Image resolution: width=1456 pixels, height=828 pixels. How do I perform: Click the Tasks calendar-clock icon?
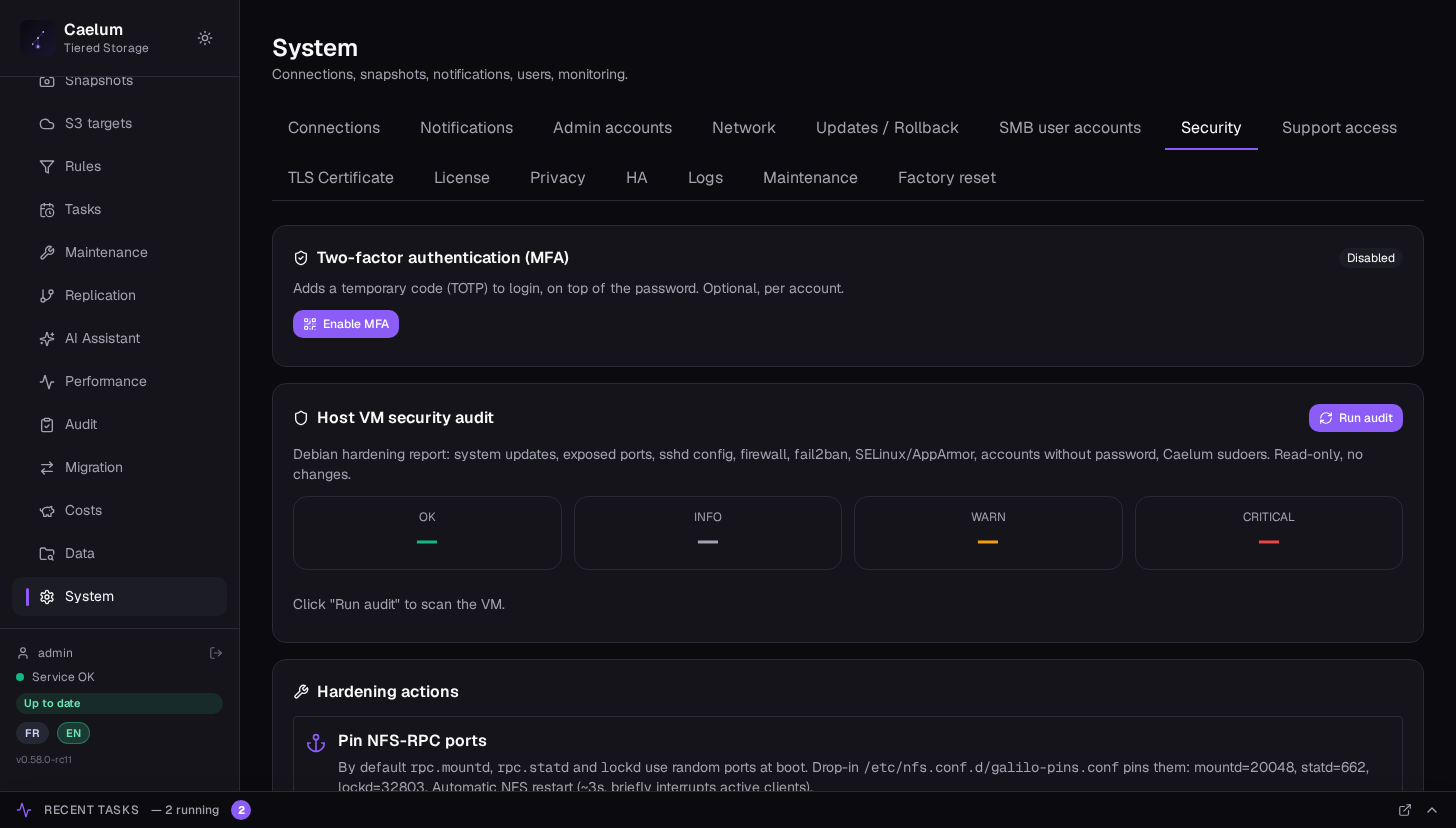click(47, 210)
